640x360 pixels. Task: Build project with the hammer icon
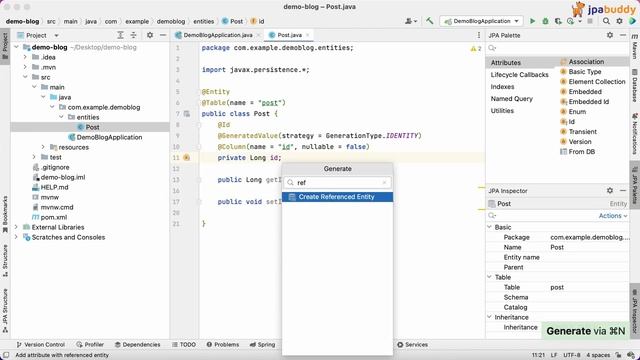(429, 21)
